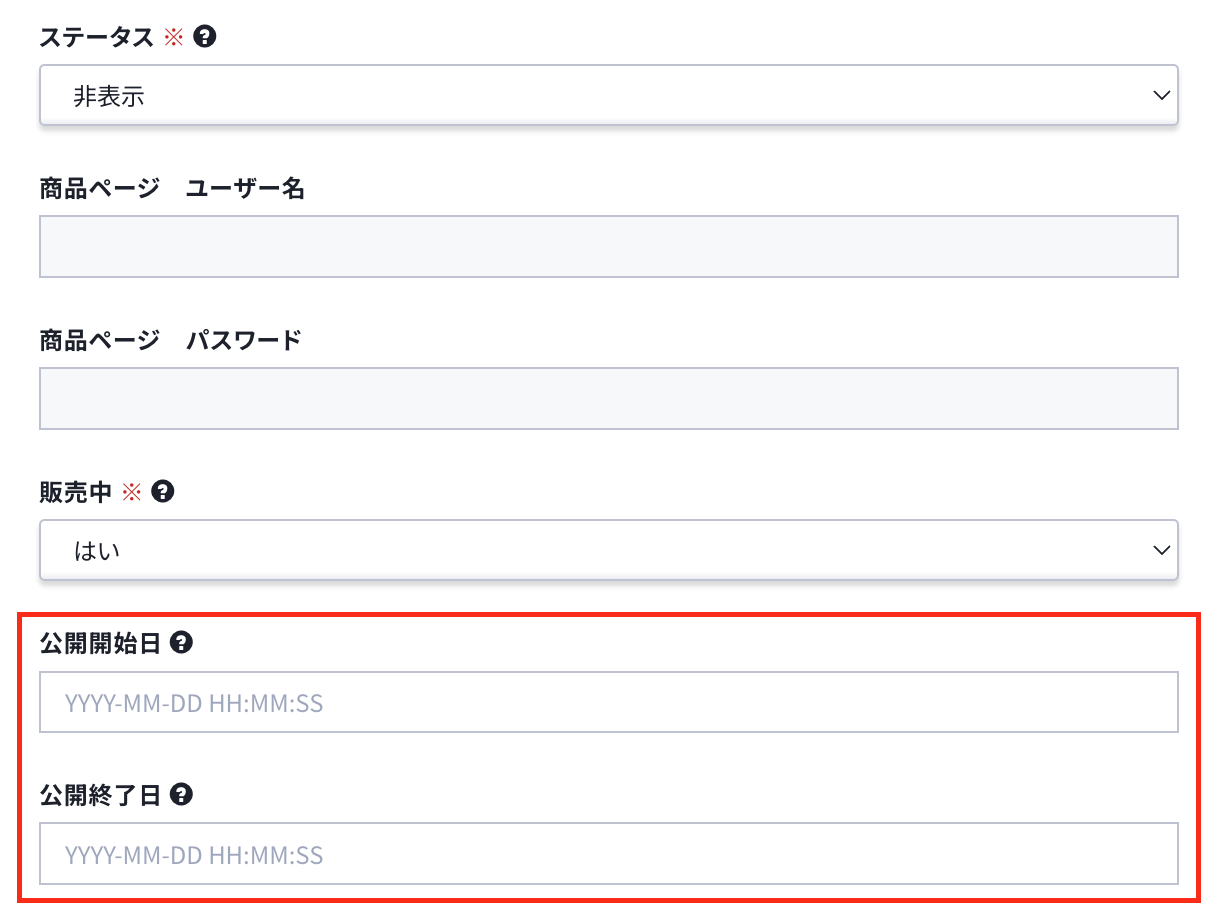Click the help icon beside 販売中
The image size is (1214, 918).
[163, 491]
